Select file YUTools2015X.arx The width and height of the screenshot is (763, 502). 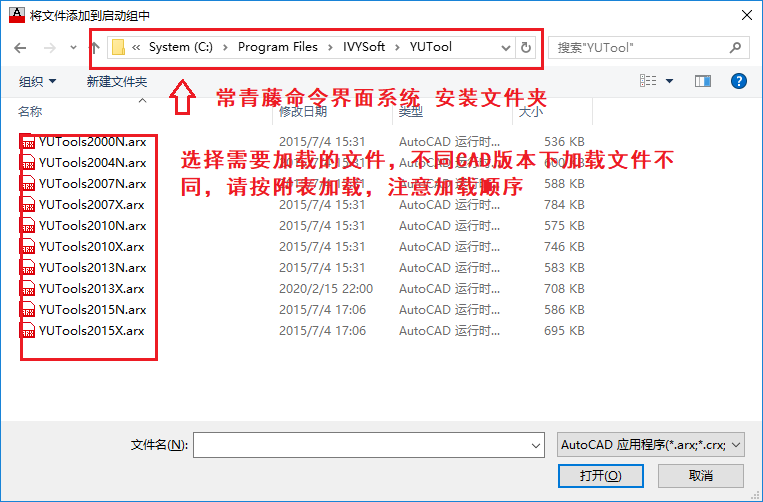point(91,330)
